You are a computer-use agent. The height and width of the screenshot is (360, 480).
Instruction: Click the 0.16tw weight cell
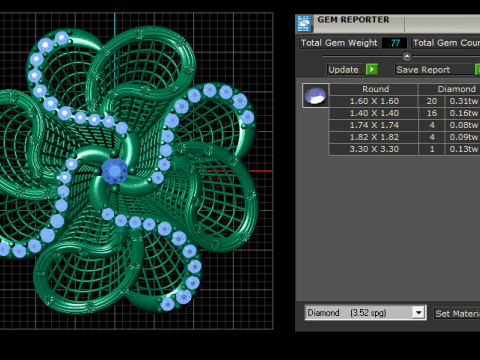463,113
